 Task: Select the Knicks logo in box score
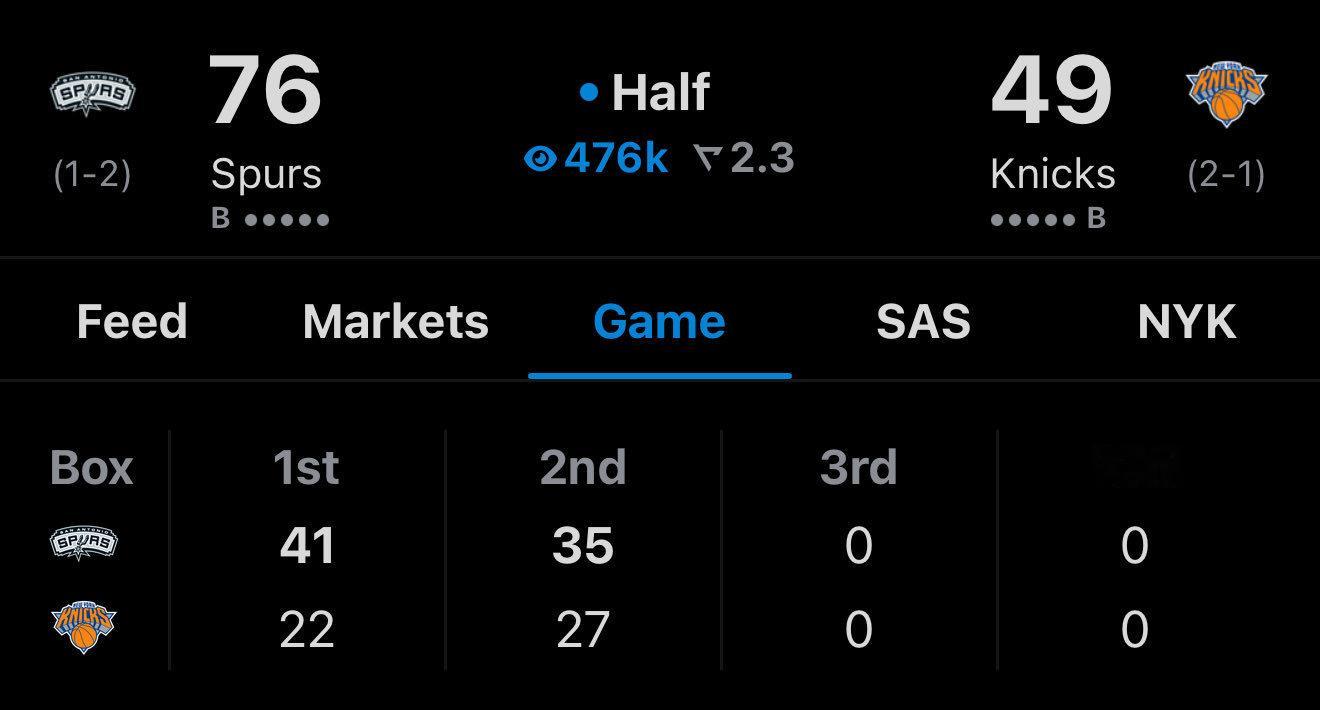(x=84, y=628)
